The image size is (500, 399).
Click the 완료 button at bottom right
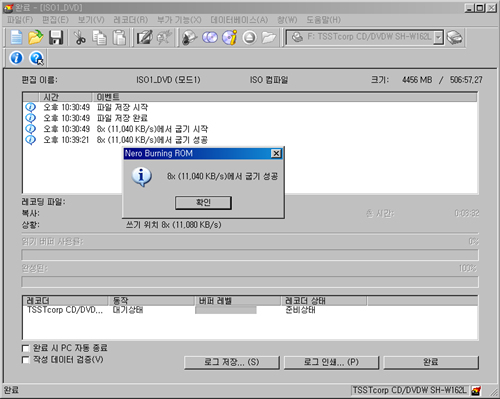(x=431, y=362)
